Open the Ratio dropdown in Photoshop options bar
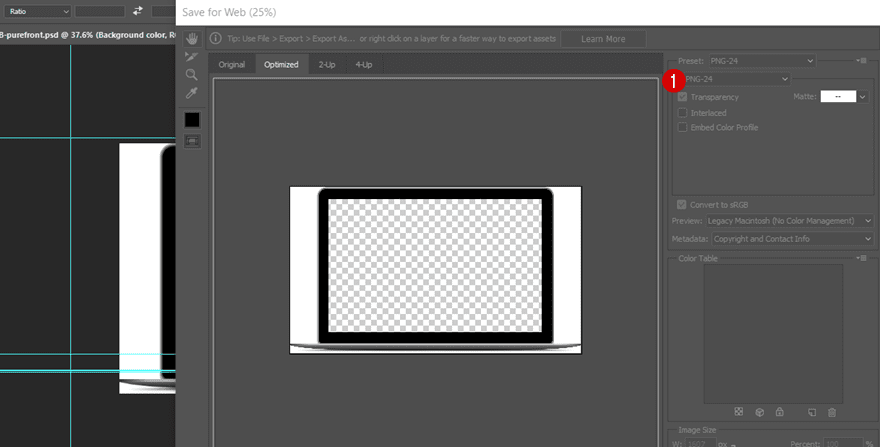 tap(38, 11)
